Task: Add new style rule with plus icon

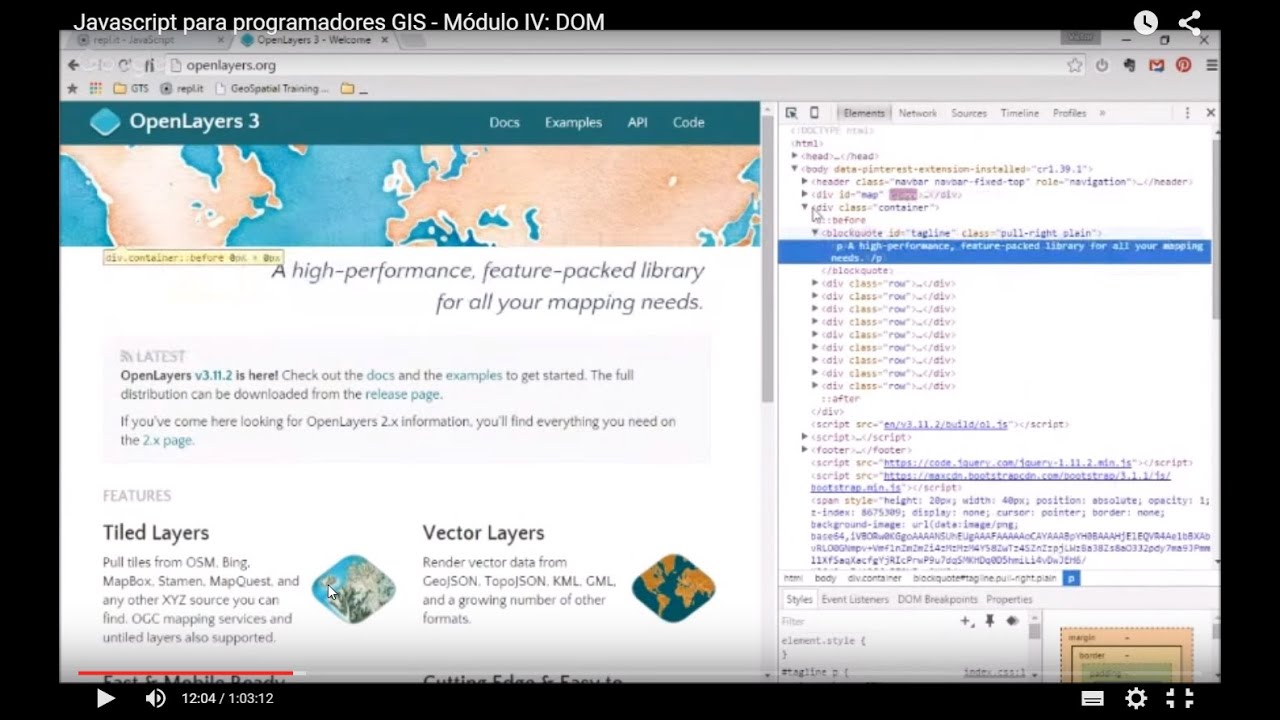Action: point(966,621)
